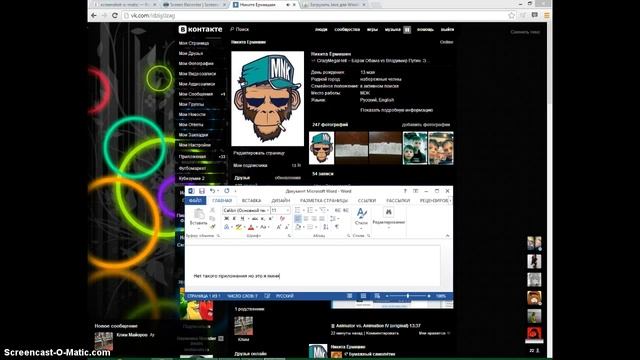
Task: Pause music with VK header pause button
Action: coord(407,29)
